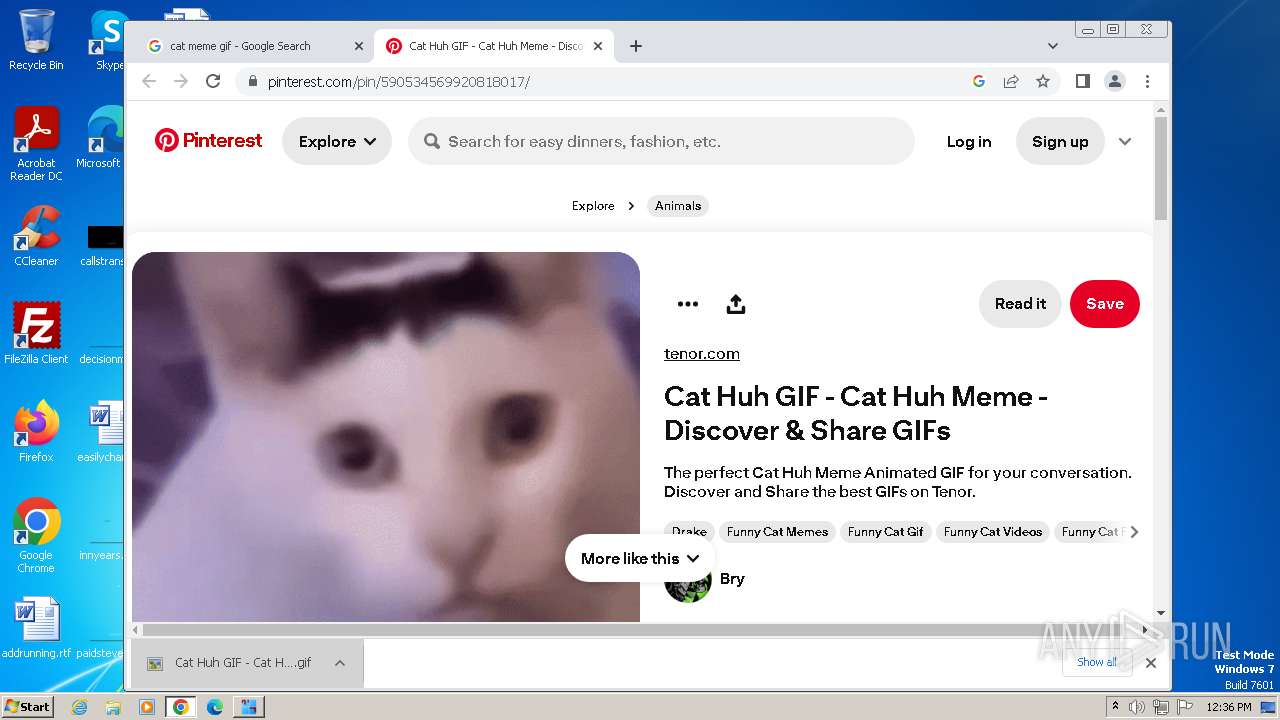Image resolution: width=1280 pixels, height=720 pixels.
Task: Open the media player taskbar icon
Action: [x=147, y=707]
